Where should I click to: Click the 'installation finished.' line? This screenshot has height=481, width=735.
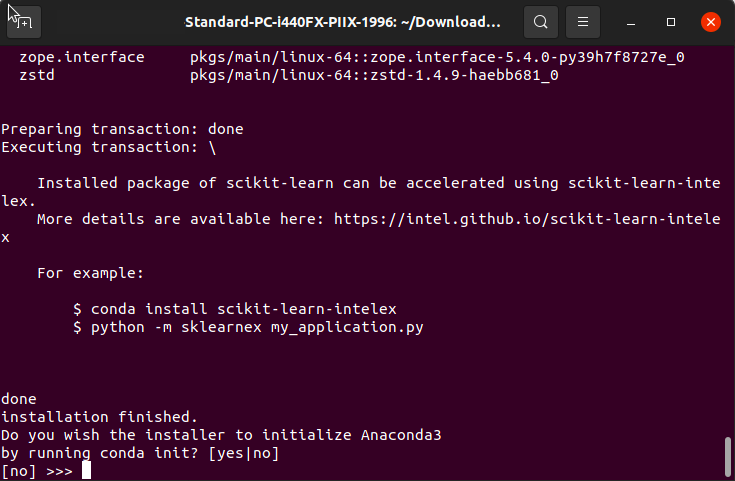point(99,417)
